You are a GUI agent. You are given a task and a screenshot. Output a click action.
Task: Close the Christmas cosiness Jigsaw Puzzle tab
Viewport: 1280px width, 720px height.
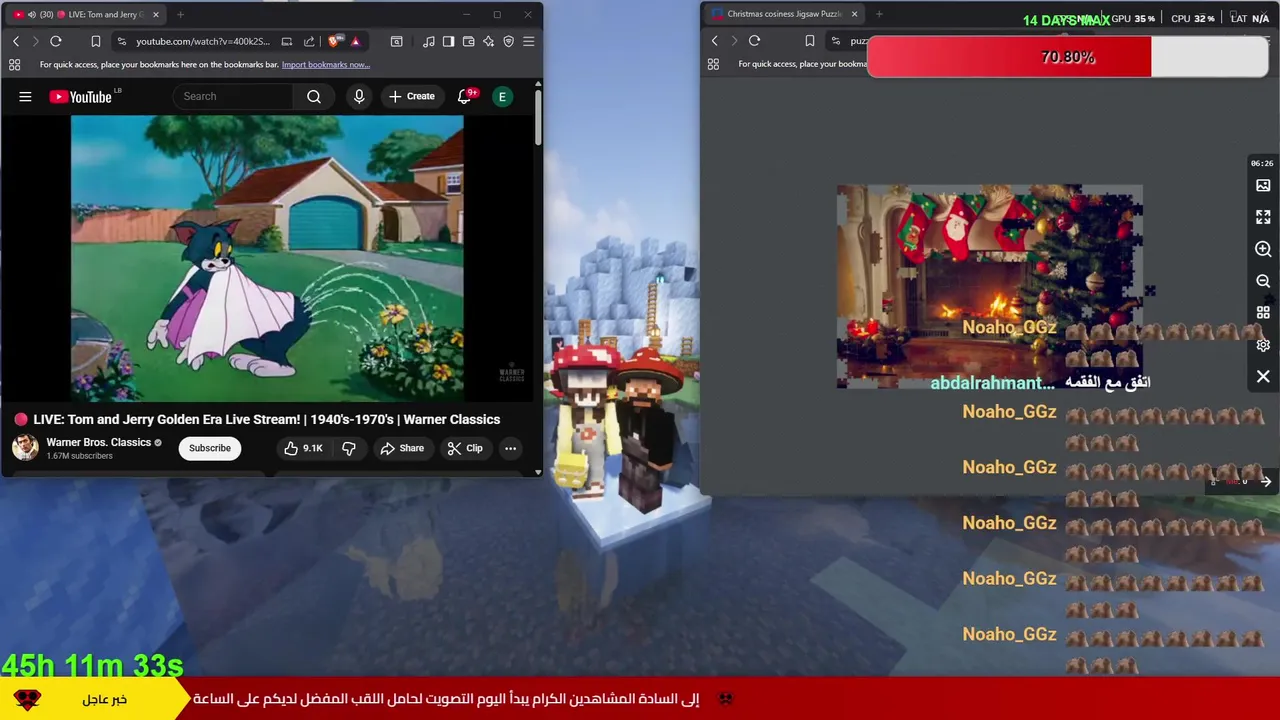pyautogui.click(x=854, y=14)
